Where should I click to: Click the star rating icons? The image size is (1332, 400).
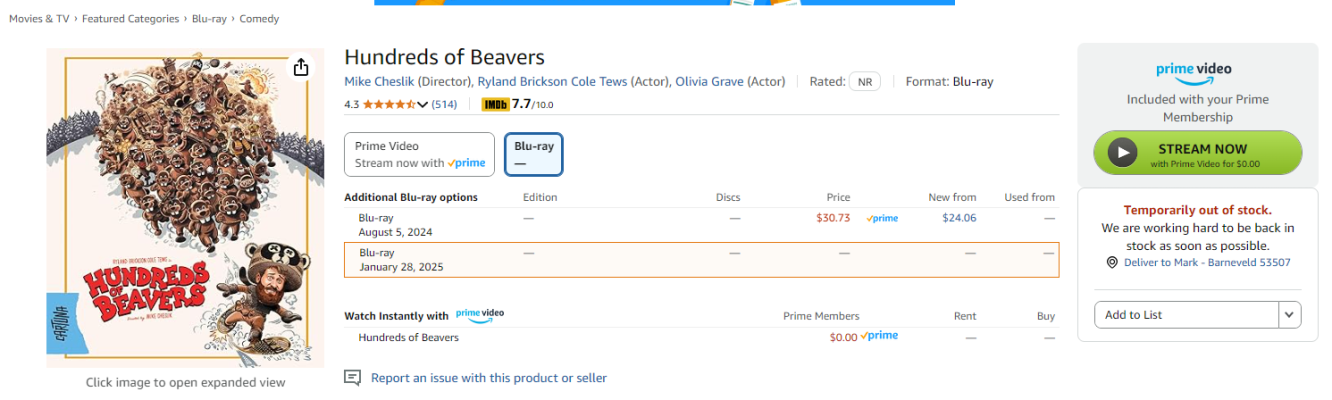point(389,104)
